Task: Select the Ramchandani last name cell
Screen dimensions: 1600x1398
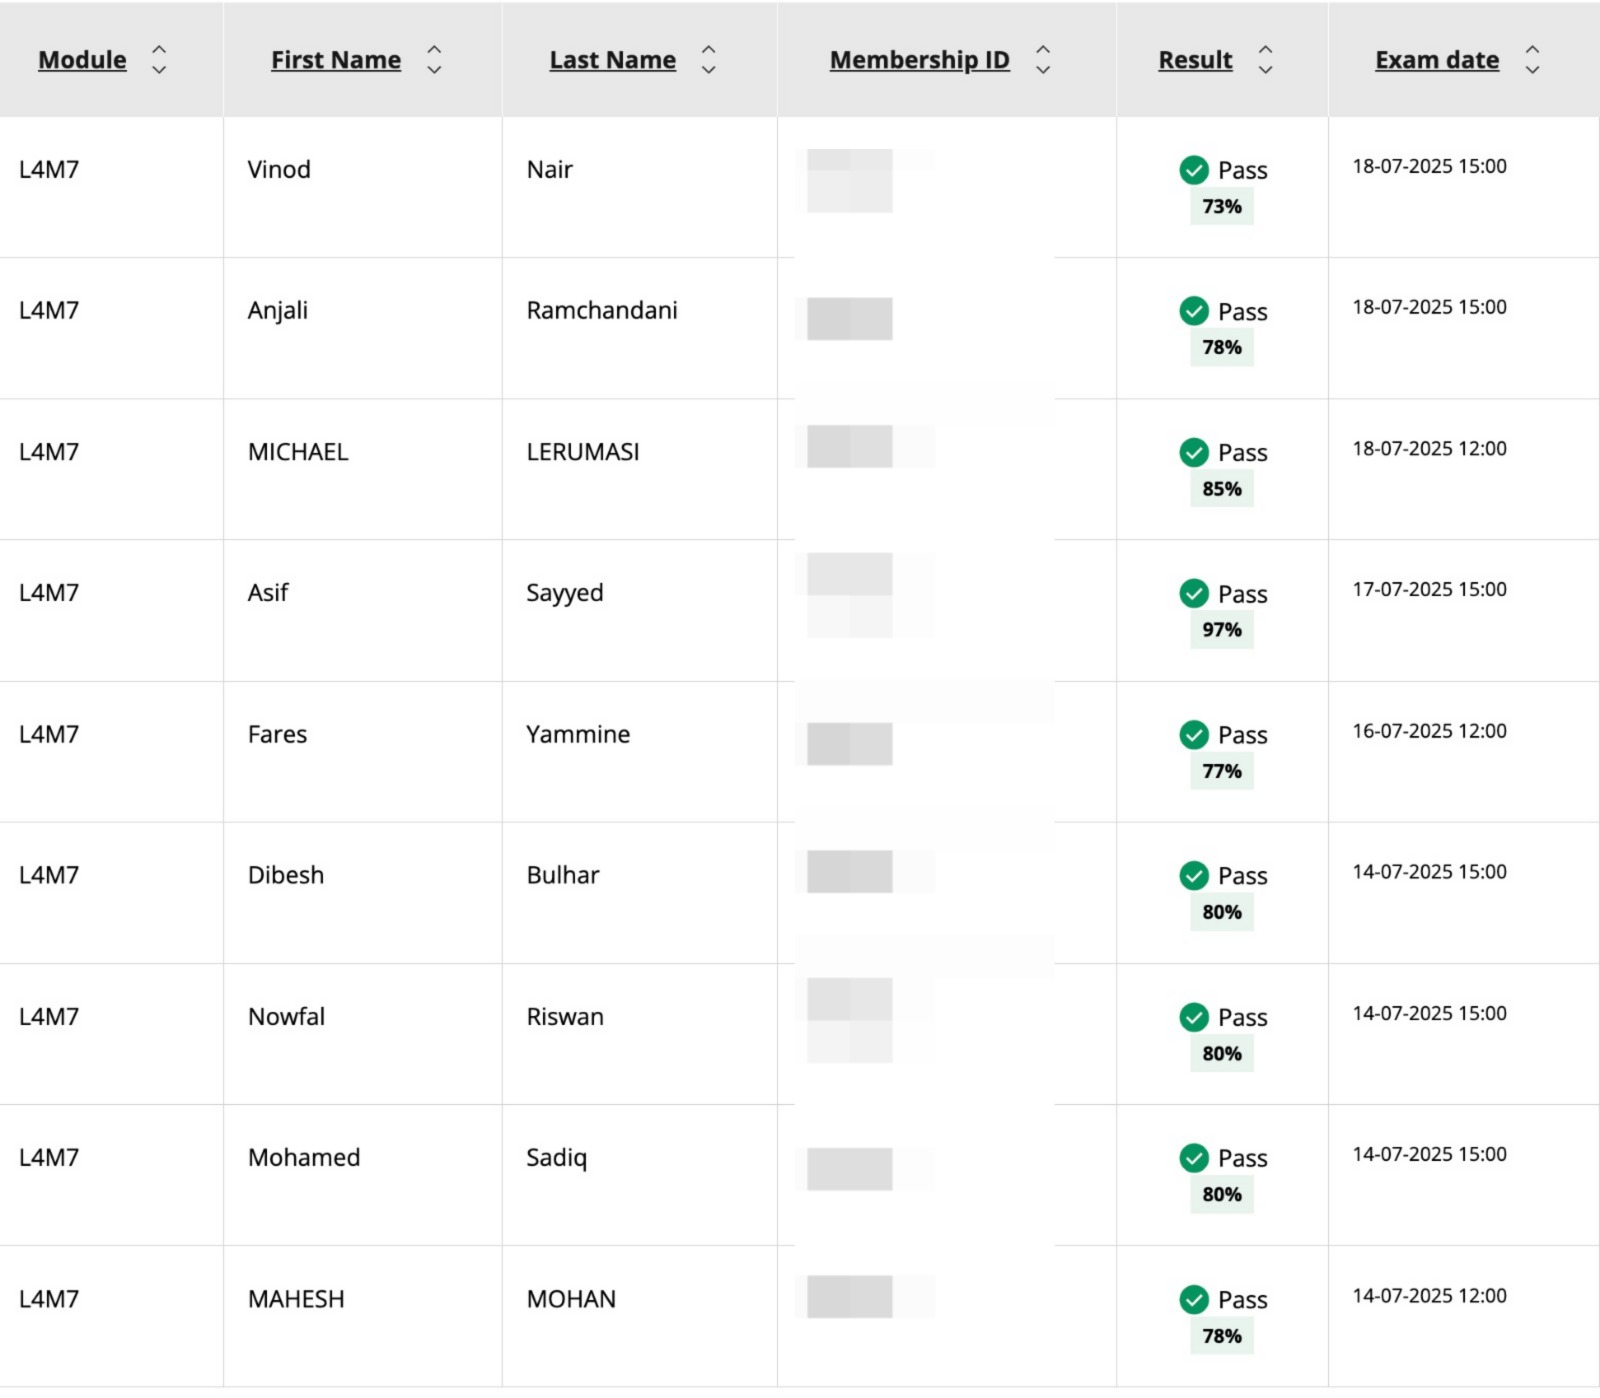Action: coord(602,311)
